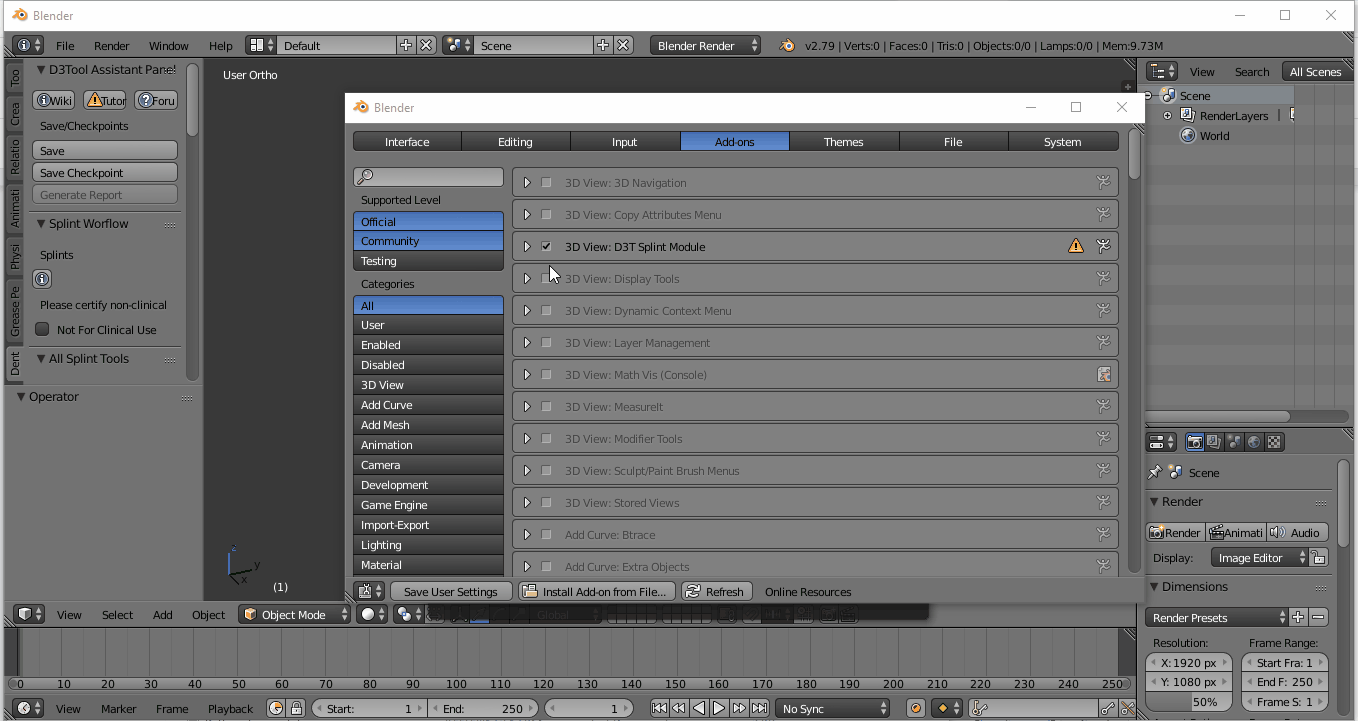
Task: Click the info button under Splints label
Action: (42, 279)
